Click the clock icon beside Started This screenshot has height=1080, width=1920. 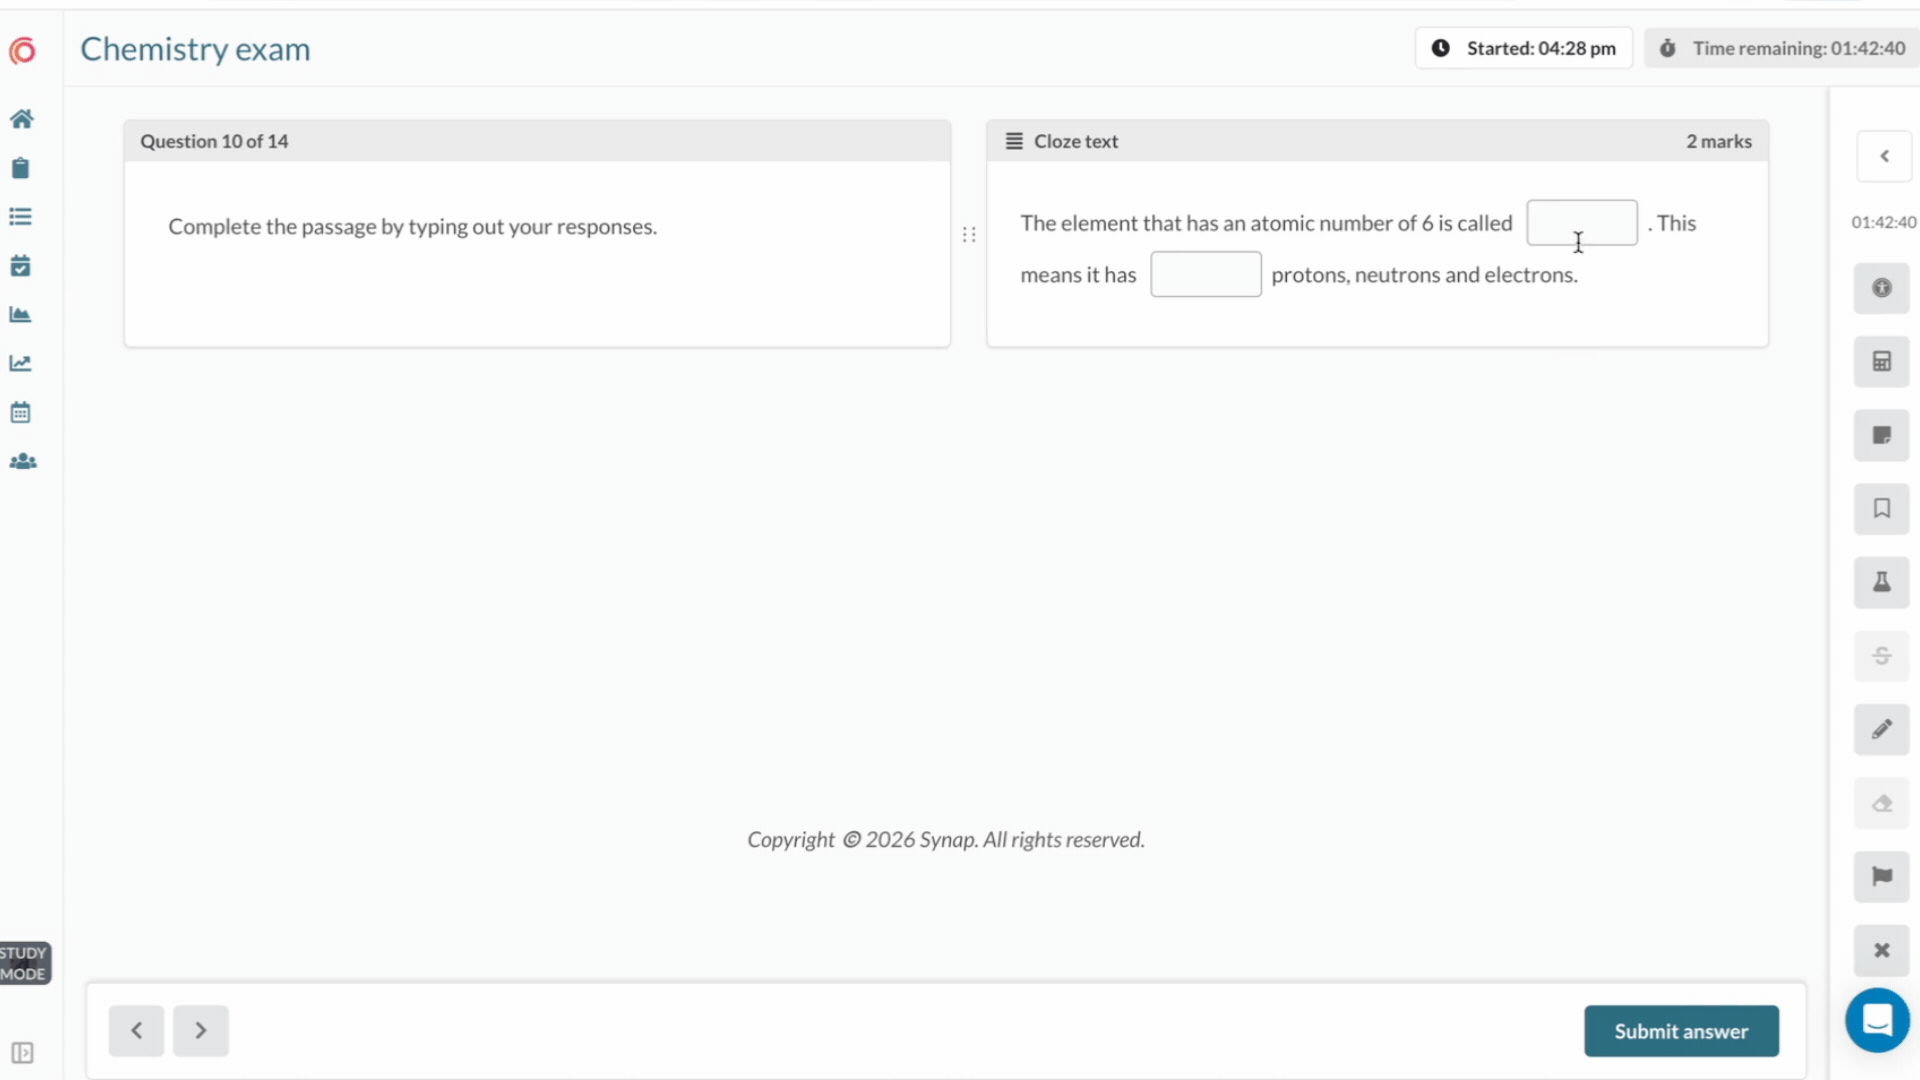point(1440,48)
